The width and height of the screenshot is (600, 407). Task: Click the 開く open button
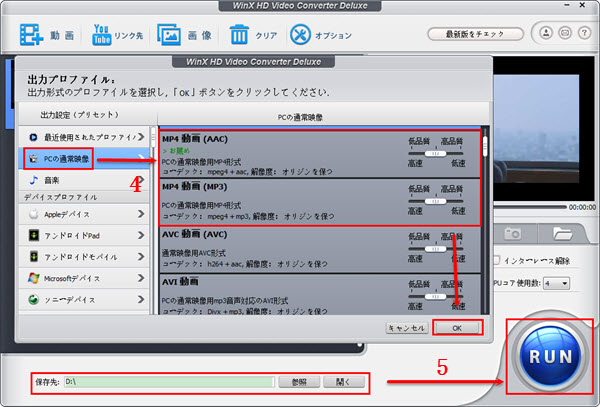coord(344,382)
